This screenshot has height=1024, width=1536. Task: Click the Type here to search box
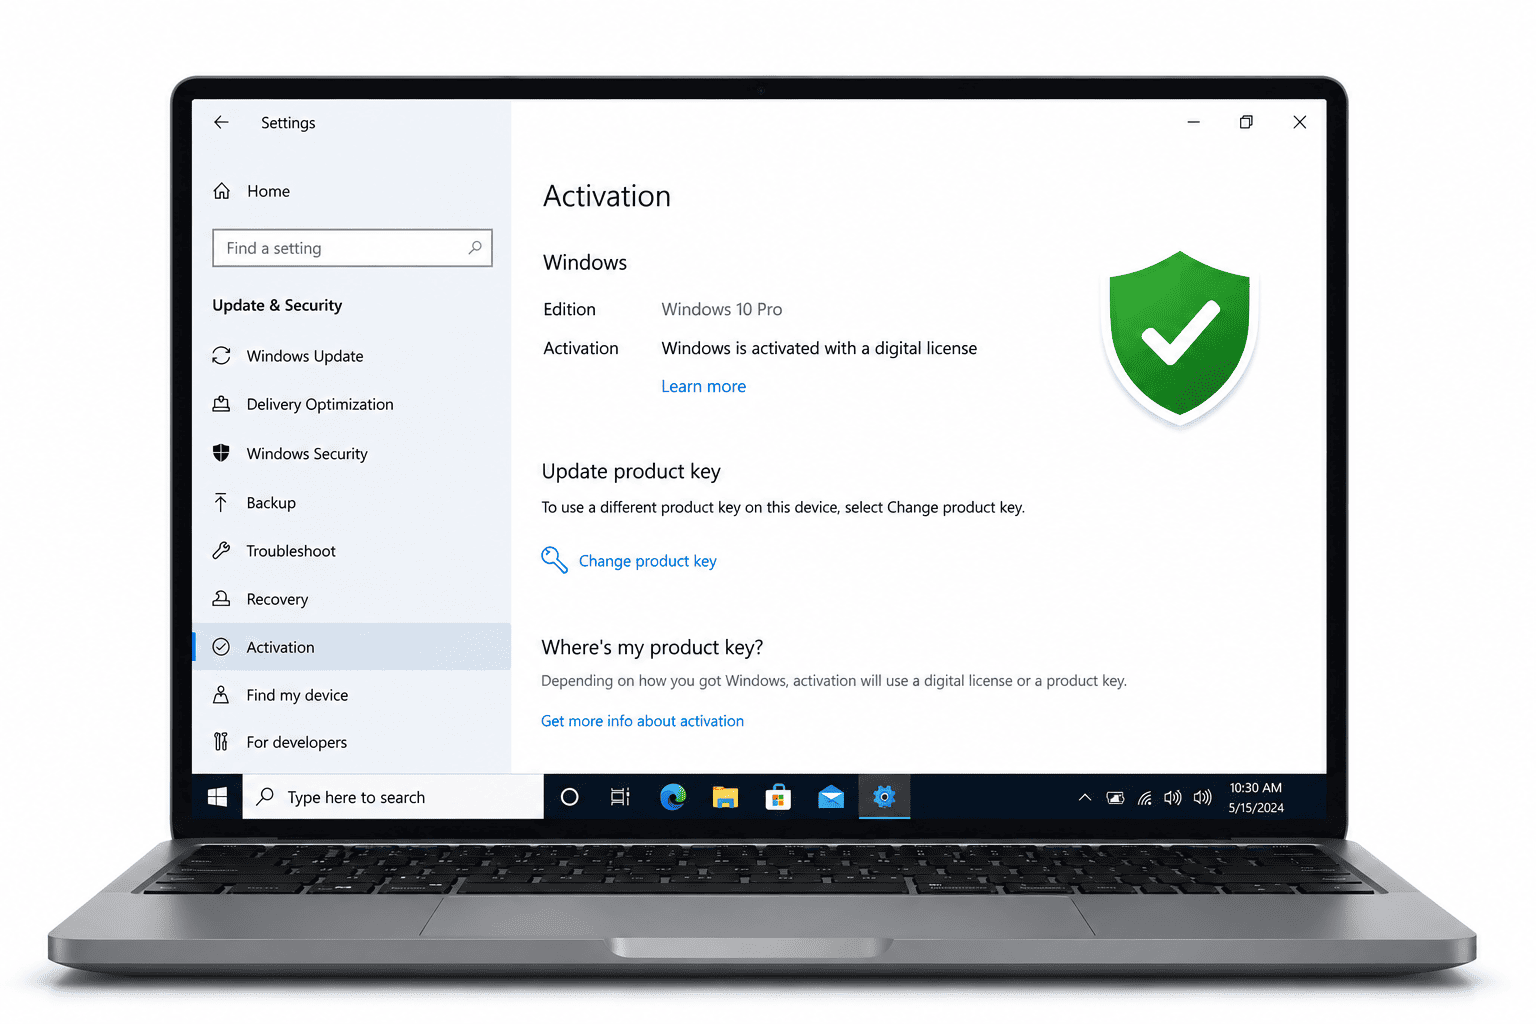pos(393,797)
